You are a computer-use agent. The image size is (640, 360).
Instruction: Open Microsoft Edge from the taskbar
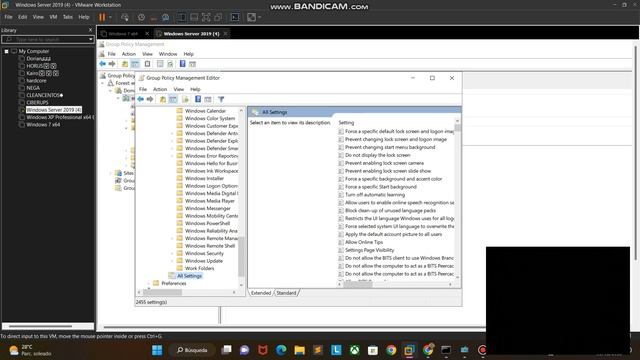pos(281,350)
